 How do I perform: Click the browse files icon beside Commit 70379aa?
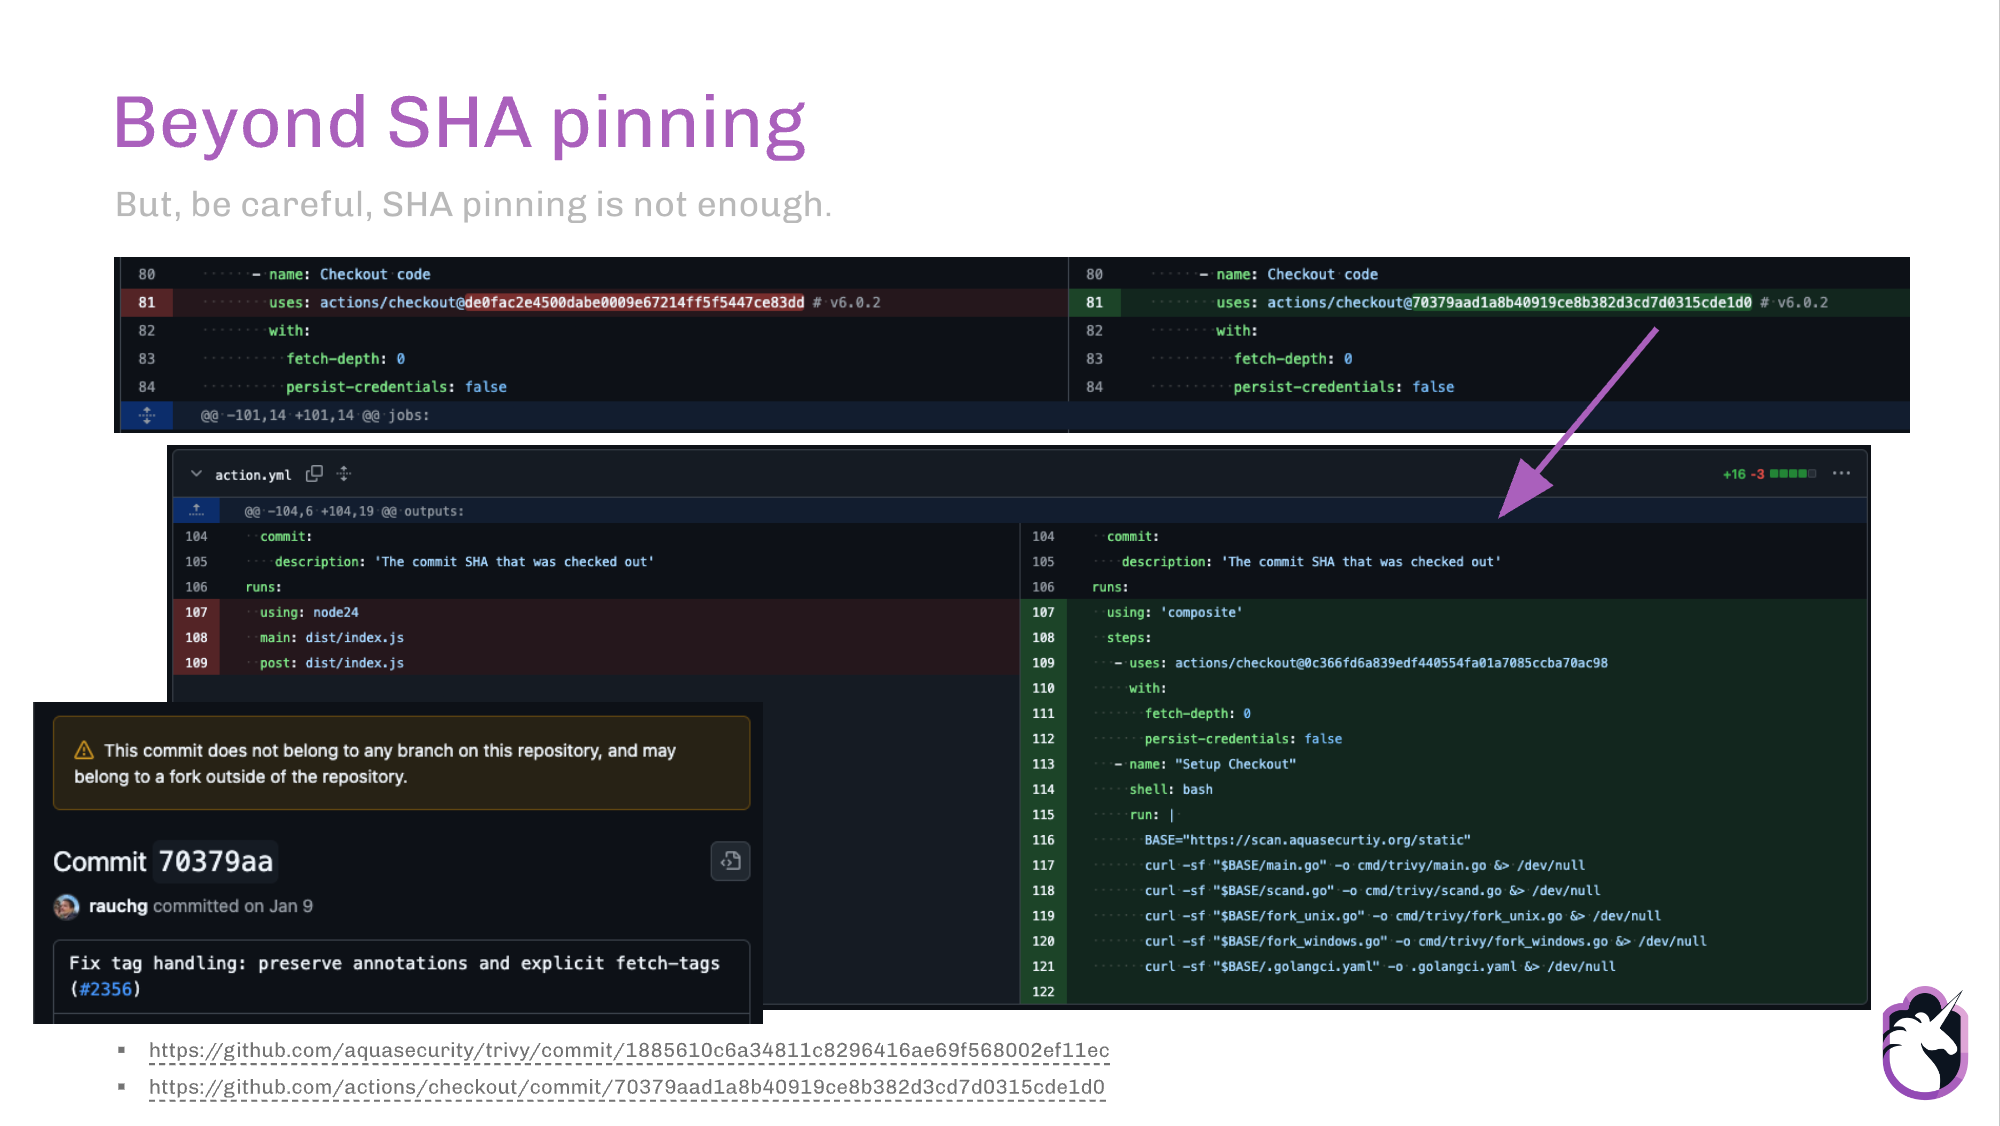[x=730, y=861]
